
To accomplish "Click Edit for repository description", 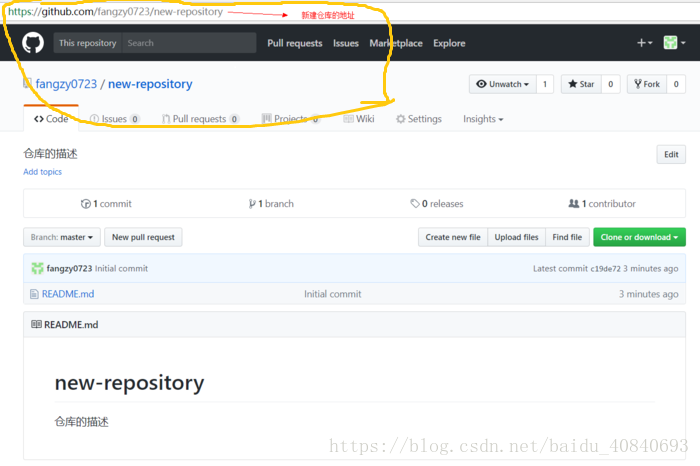I will point(671,154).
